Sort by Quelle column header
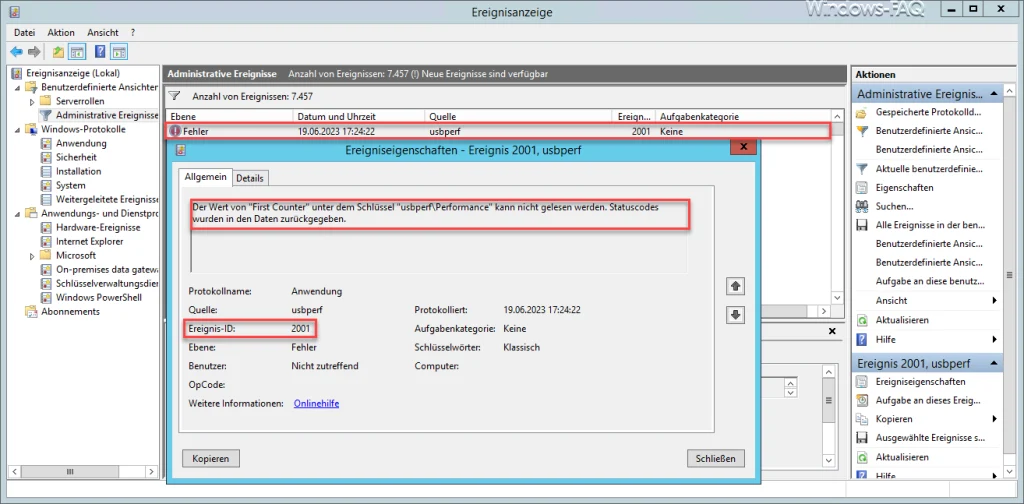The image size is (1024, 504). point(519,116)
